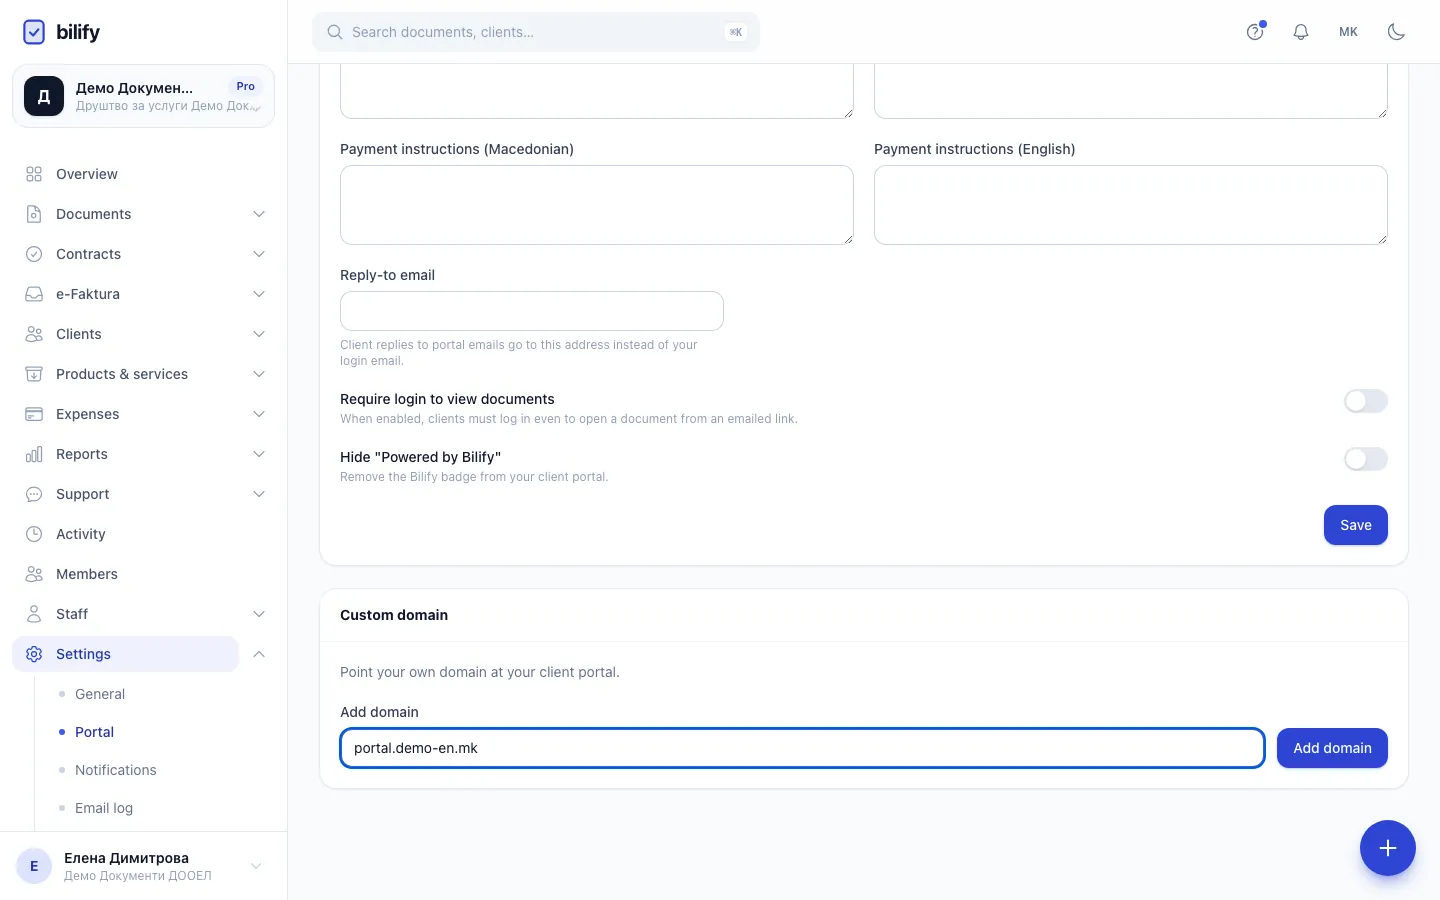The width and height of the screenshot is (1440, 900).
Task: Open notifications bell icon
Action: point(1301,32)
